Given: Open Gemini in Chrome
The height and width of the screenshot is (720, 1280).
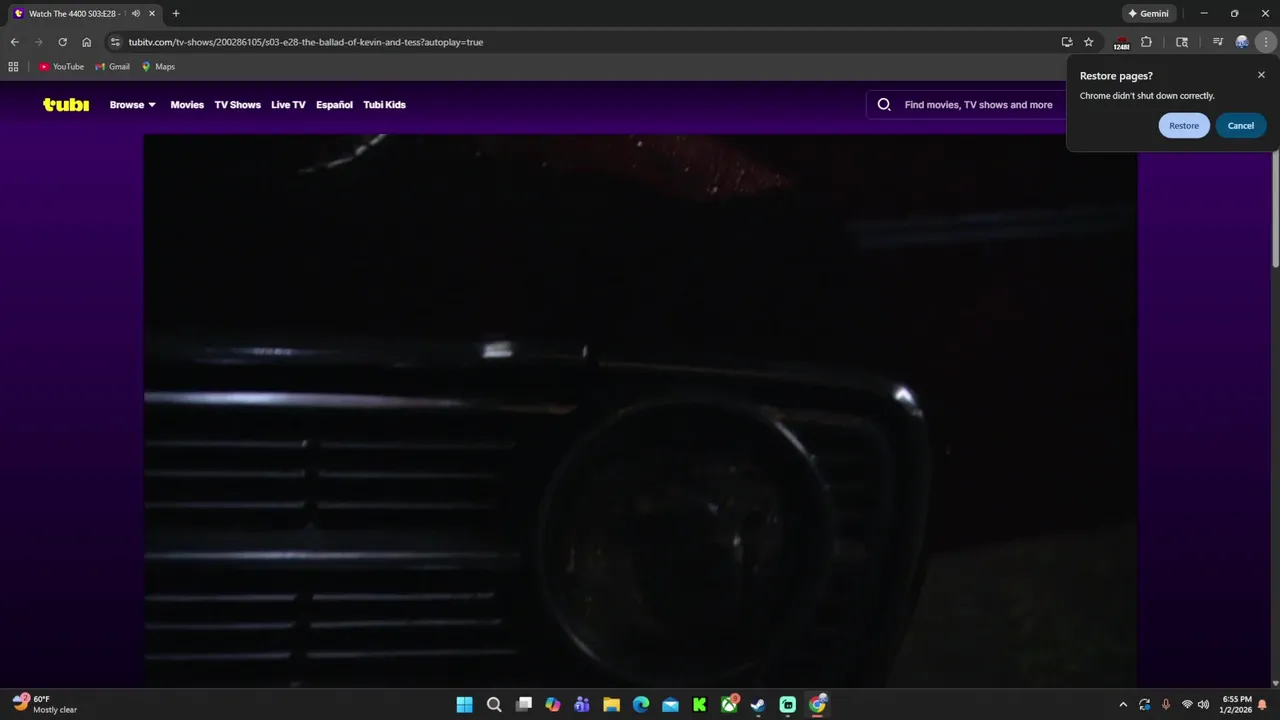Looking at the screenshot, I should pyautogui.click(x=1148, y=14).
